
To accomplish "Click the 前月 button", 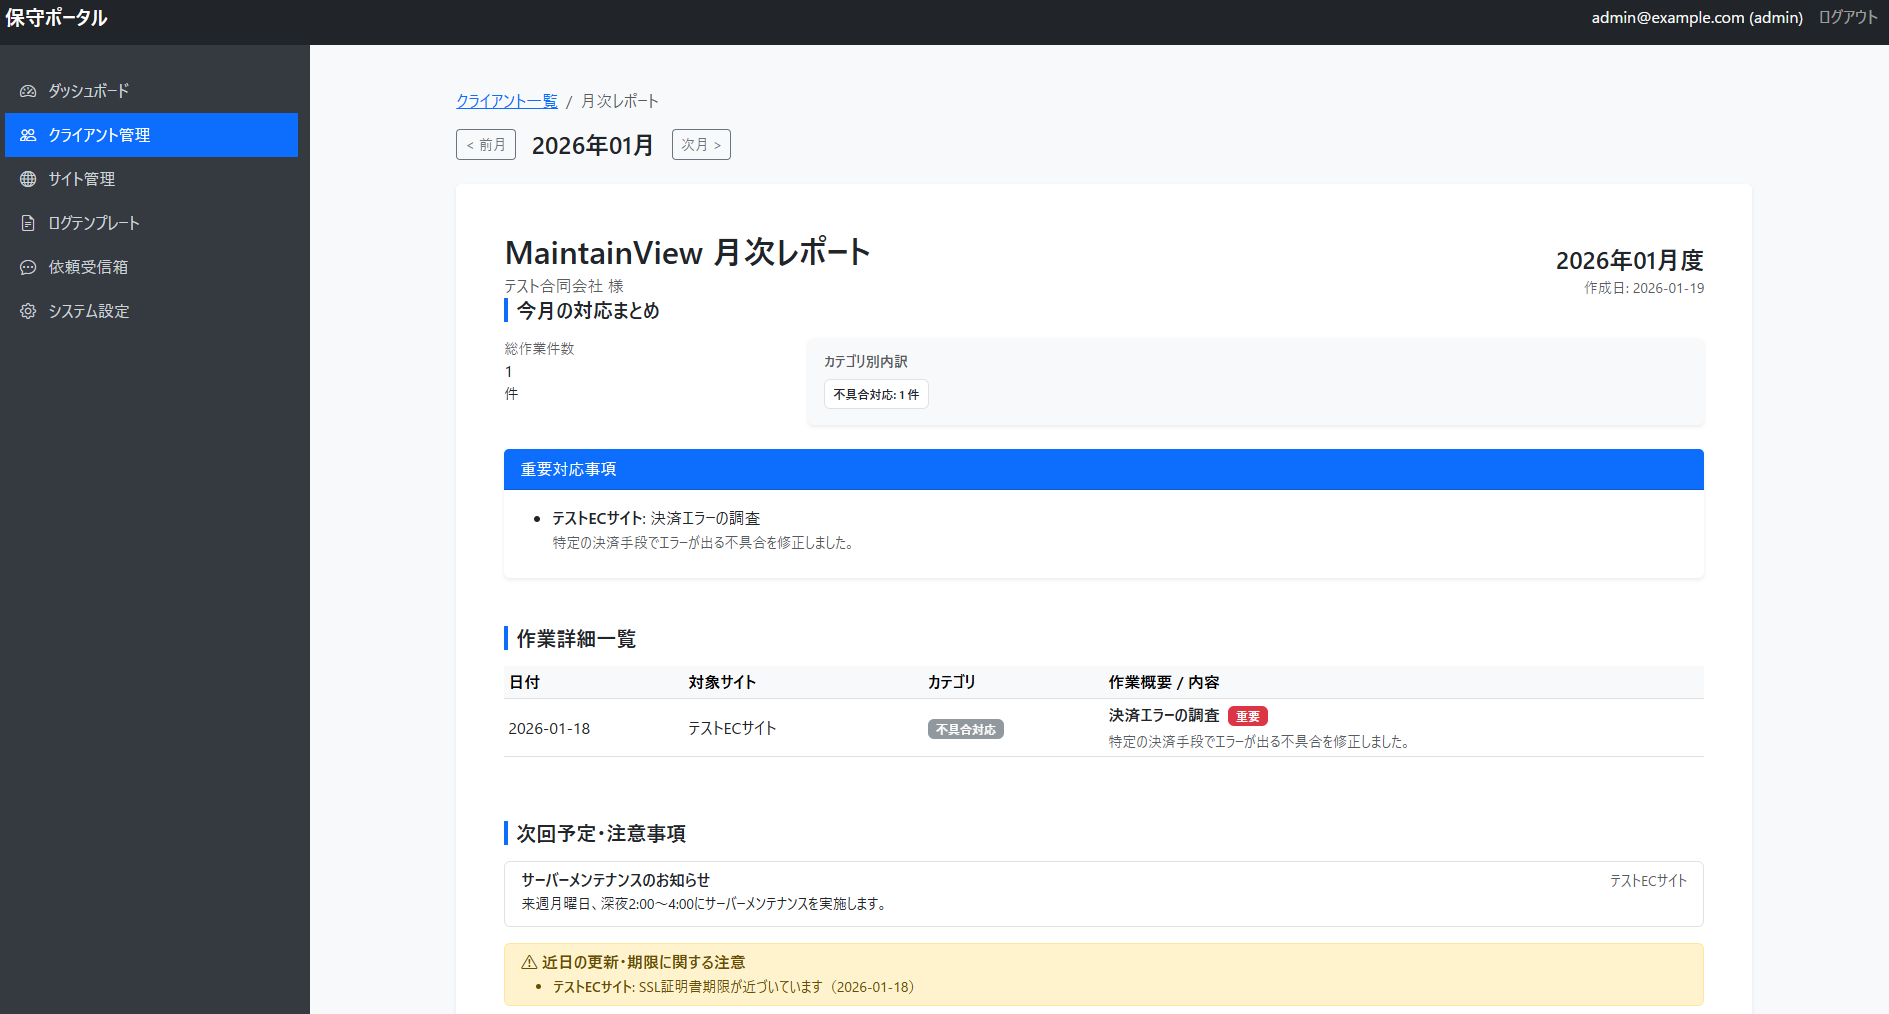I will (x=485, y=144).
